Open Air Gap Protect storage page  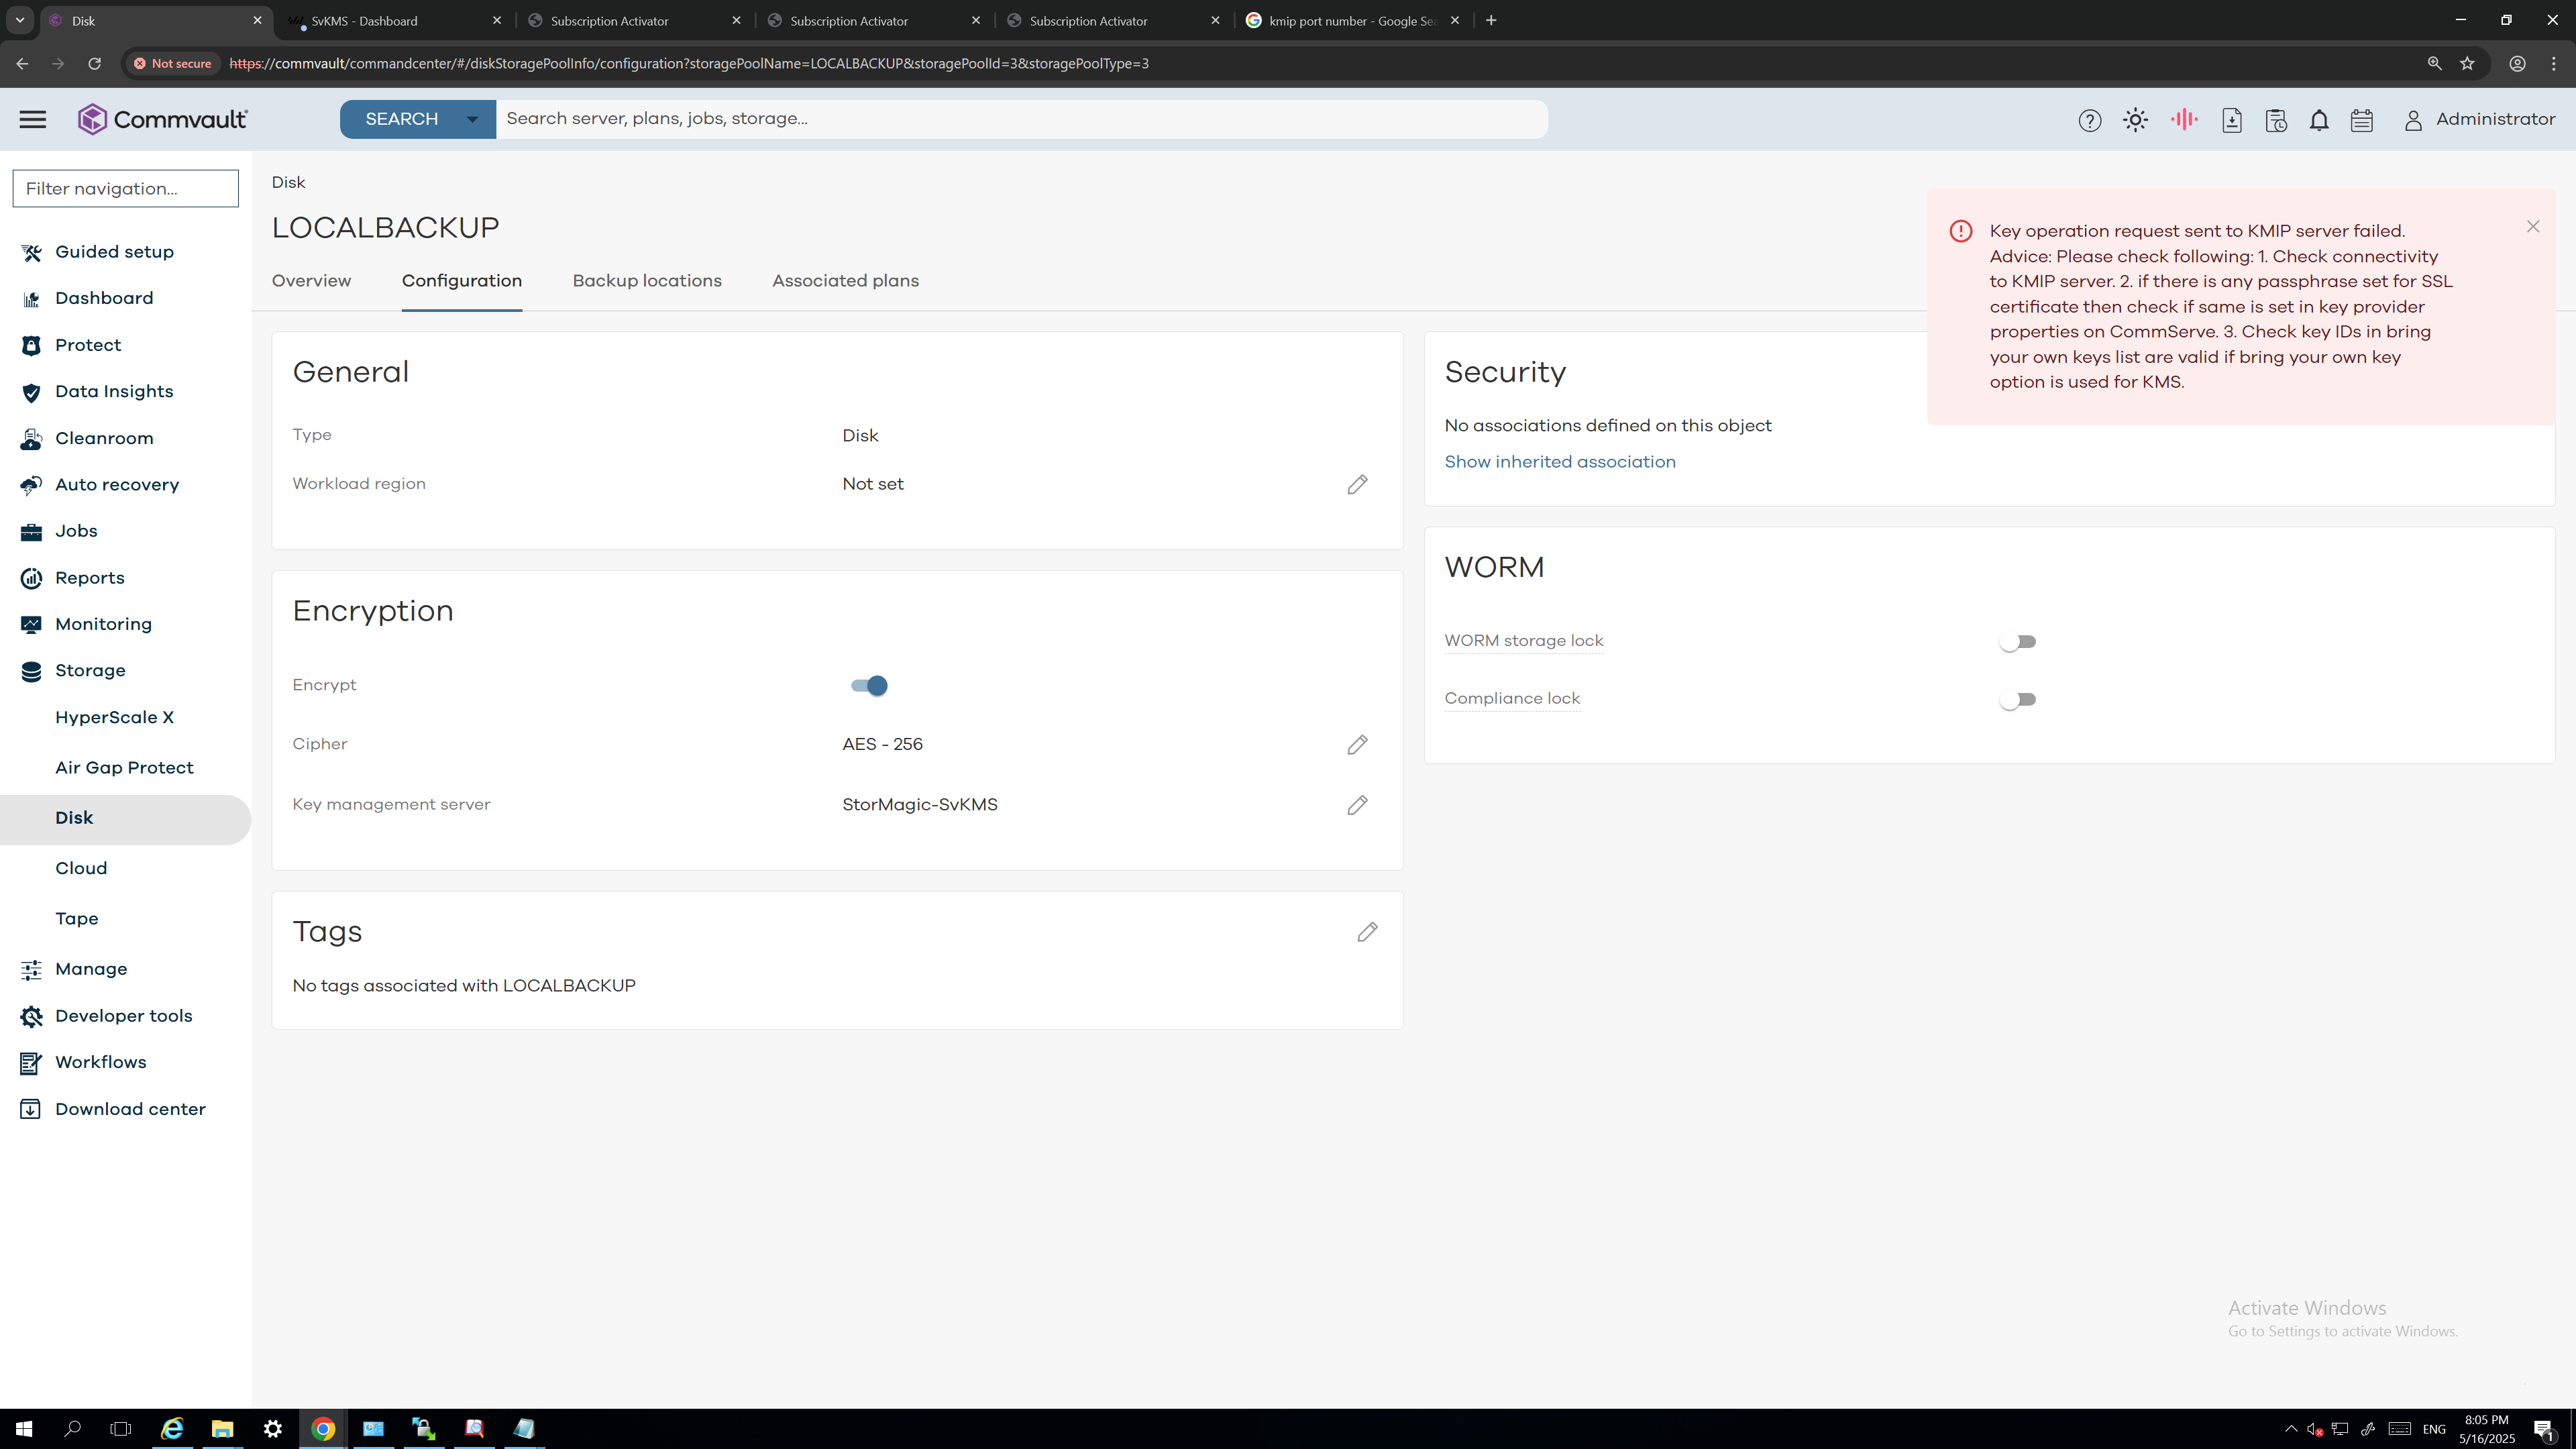coord(124,768)
